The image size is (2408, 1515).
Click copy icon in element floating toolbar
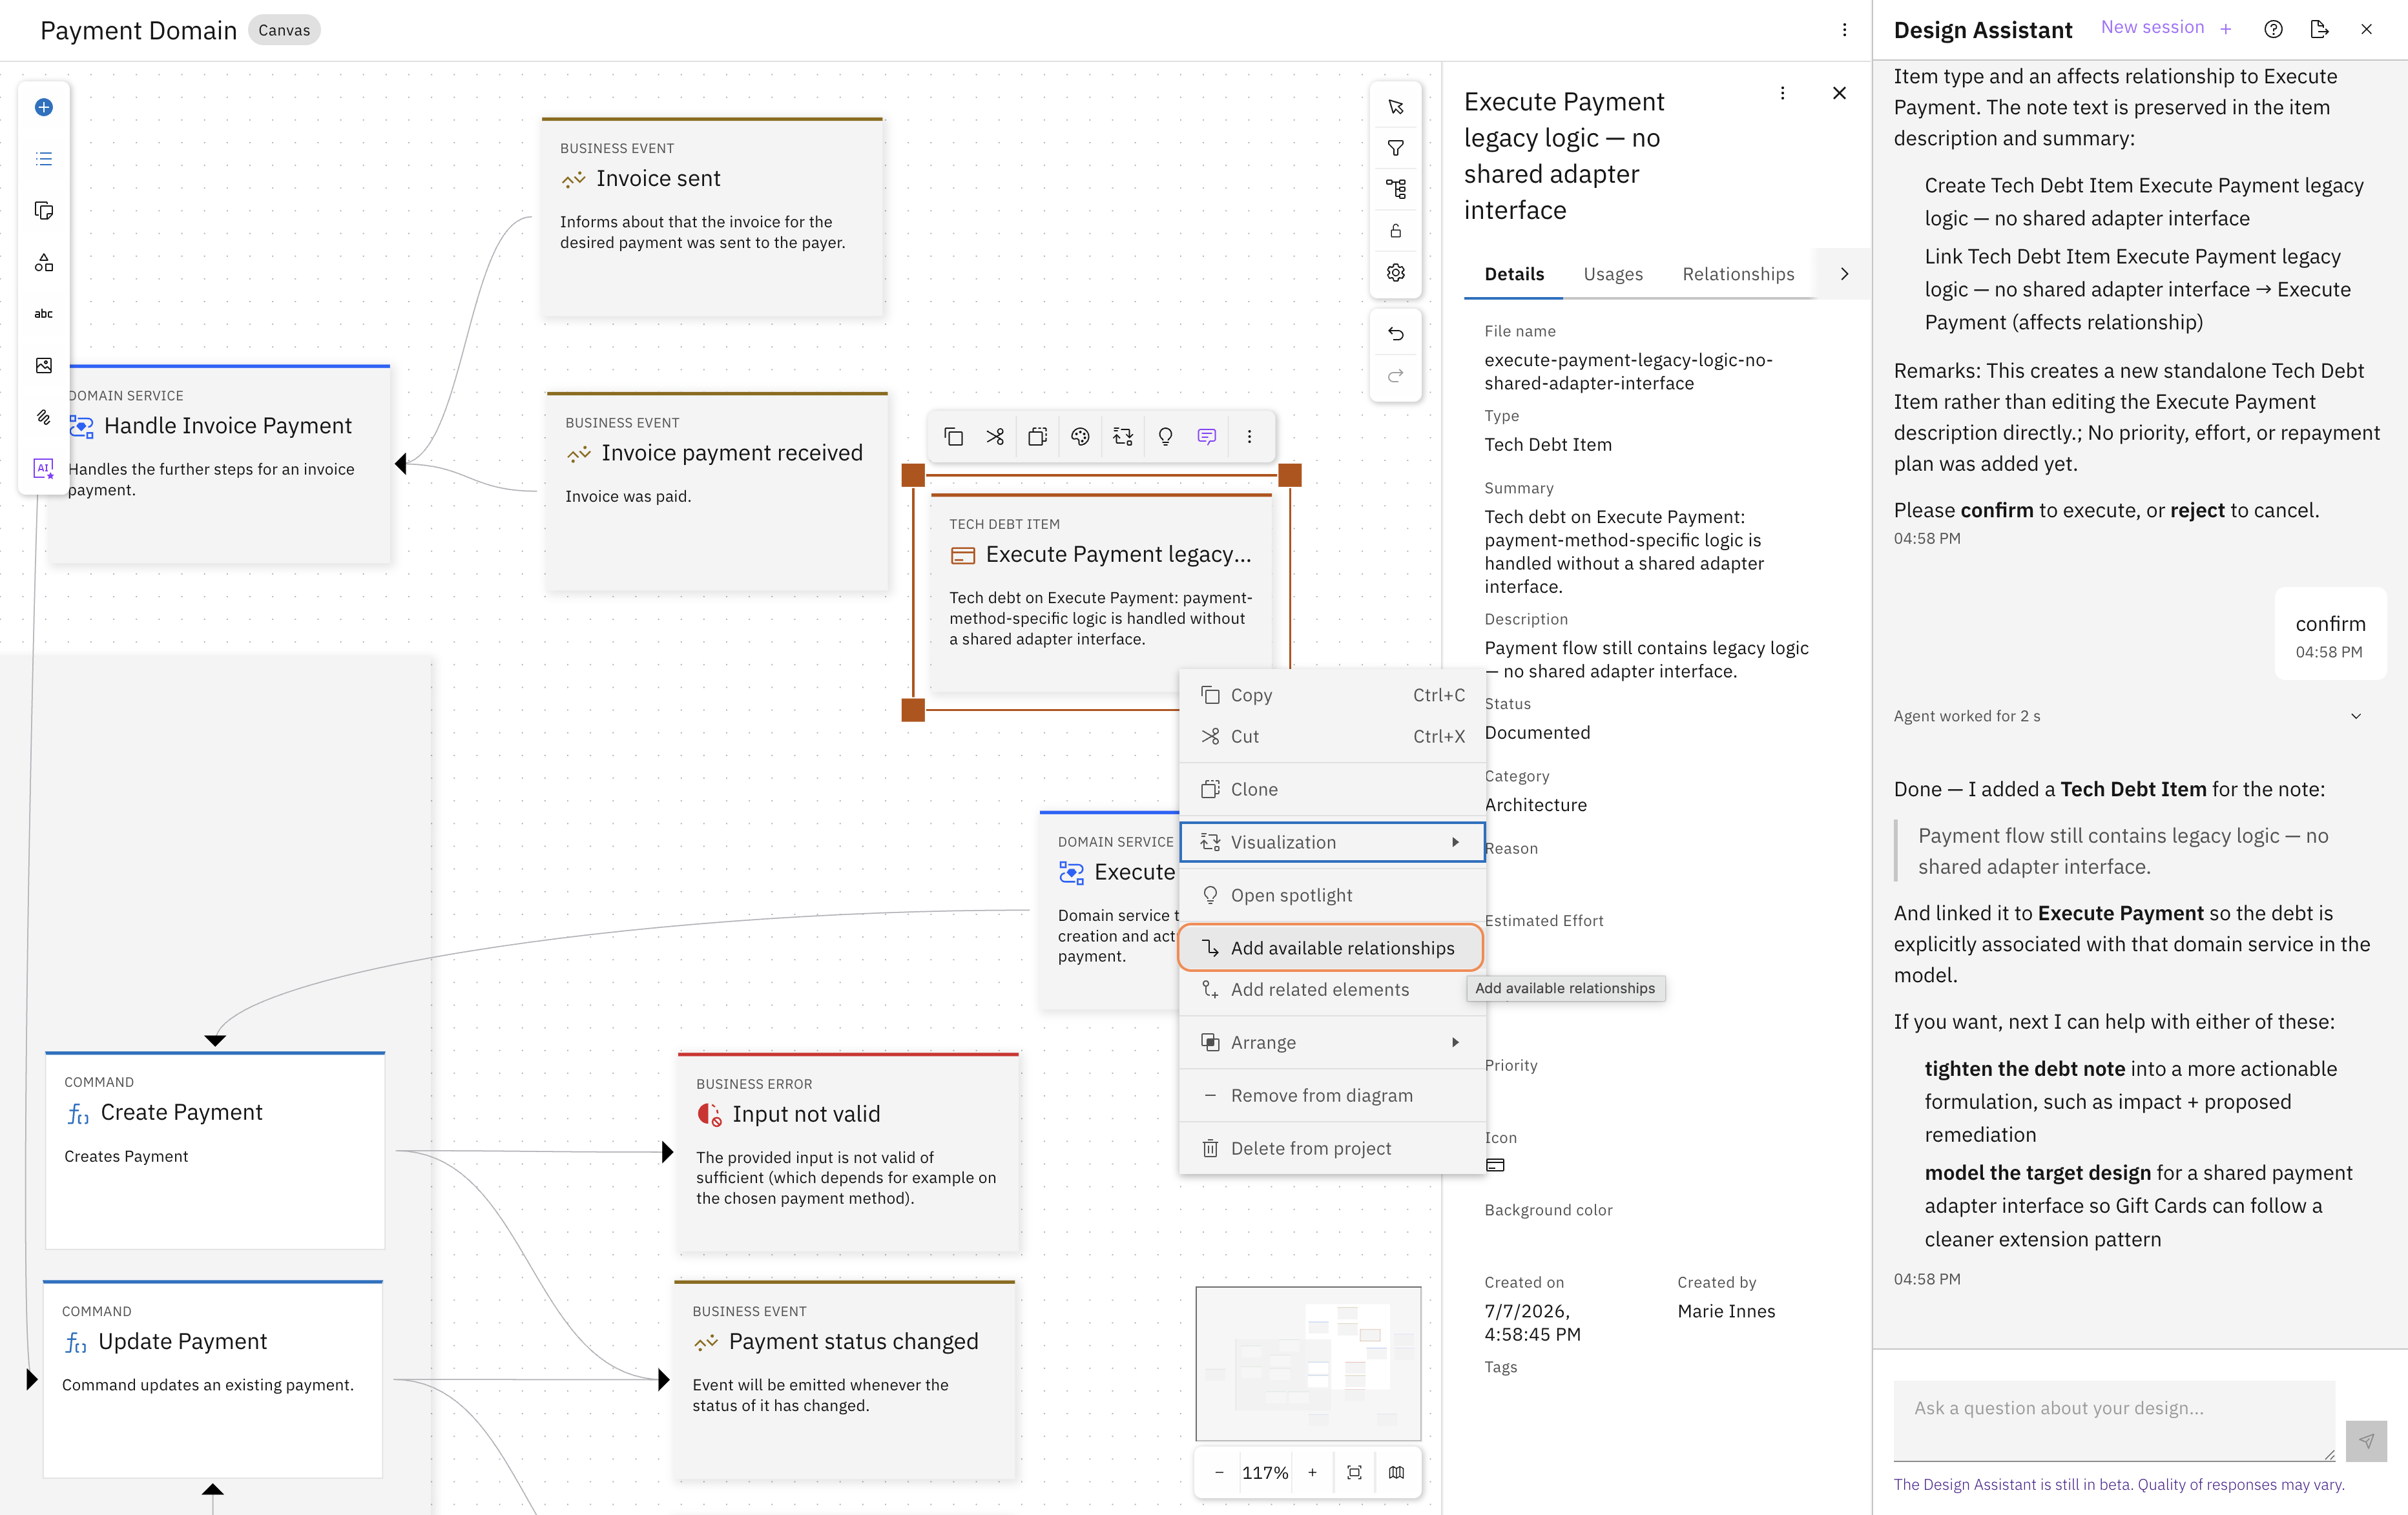(x=954, y=436)
